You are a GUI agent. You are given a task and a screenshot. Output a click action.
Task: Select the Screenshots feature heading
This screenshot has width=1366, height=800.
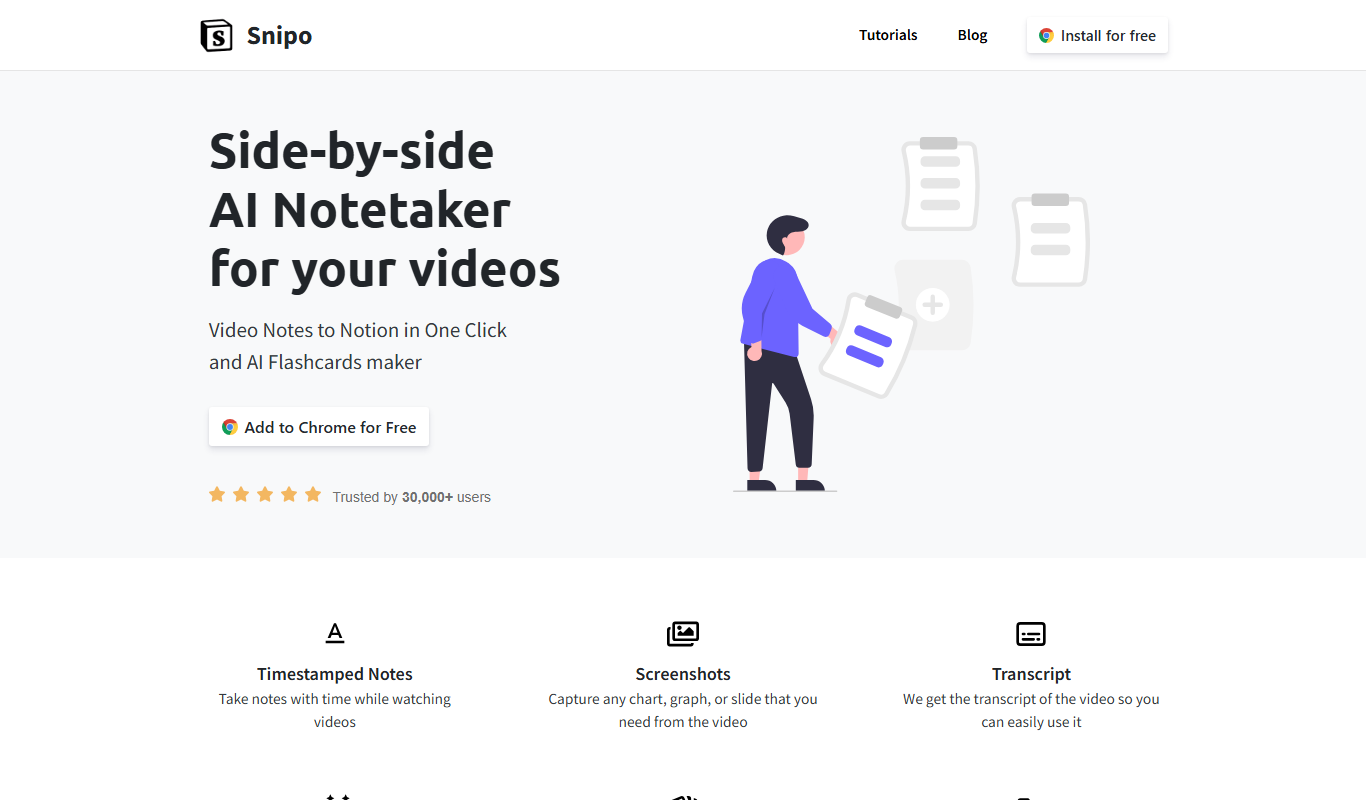point(683,674)
